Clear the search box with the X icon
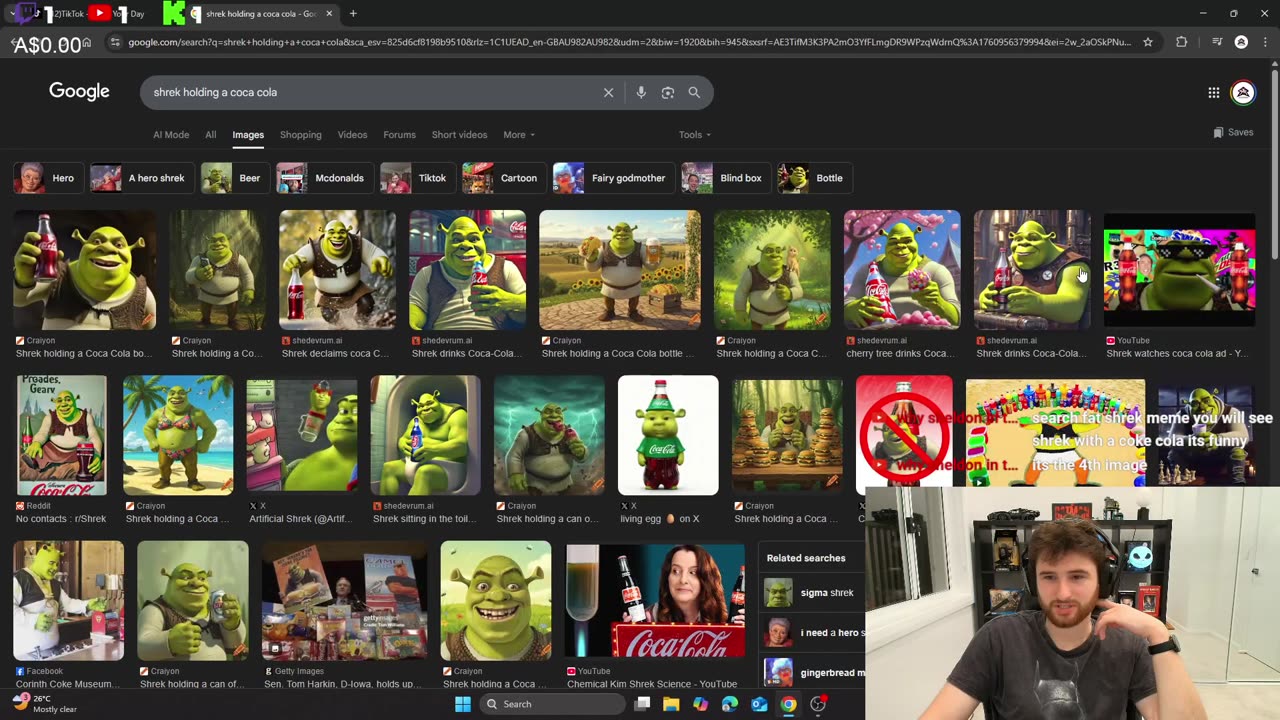Viewport: 1280px width, 720px height. (608, 92)
